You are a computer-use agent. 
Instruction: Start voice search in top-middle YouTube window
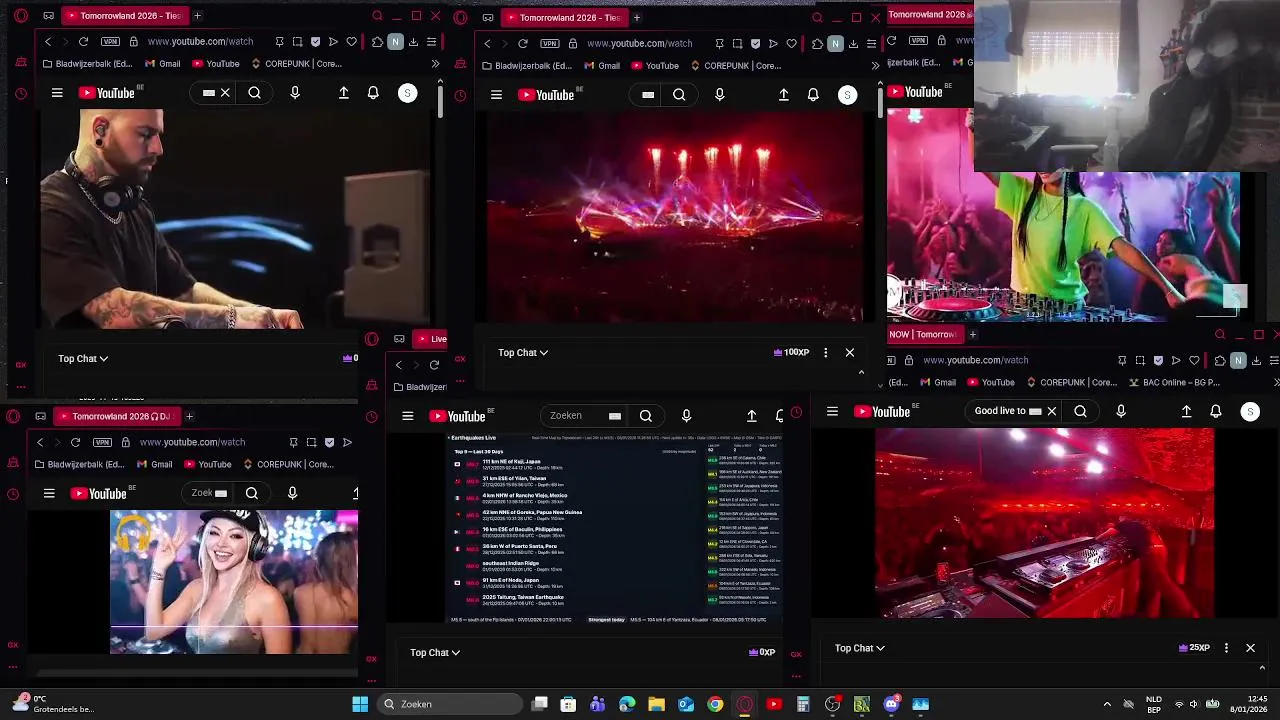coord(720,95)
